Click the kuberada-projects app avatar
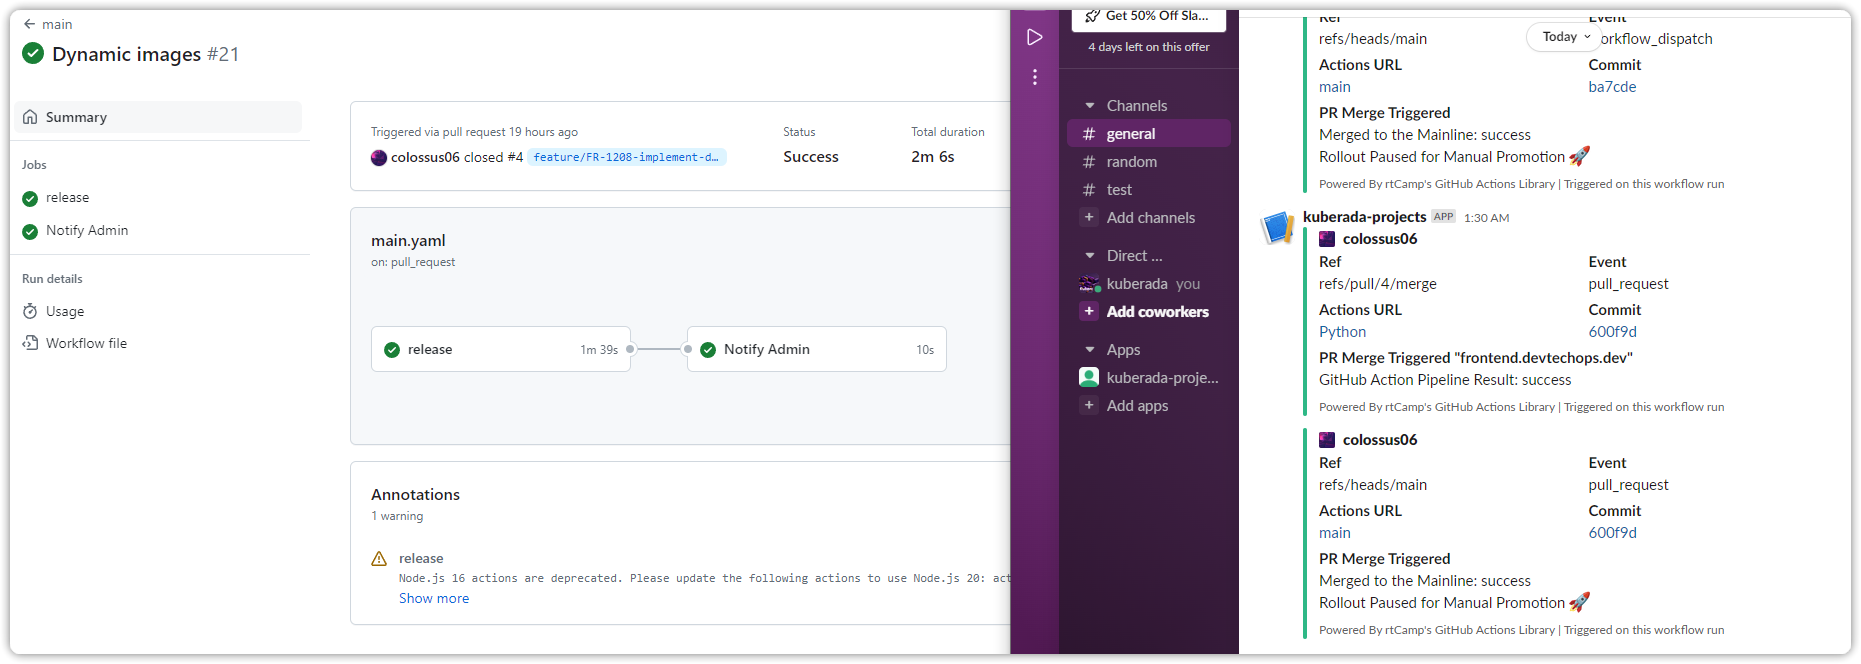Image resolution: width=1861 pixels, height=664 pixels. pyautogui.click(x=1277, y=228)
